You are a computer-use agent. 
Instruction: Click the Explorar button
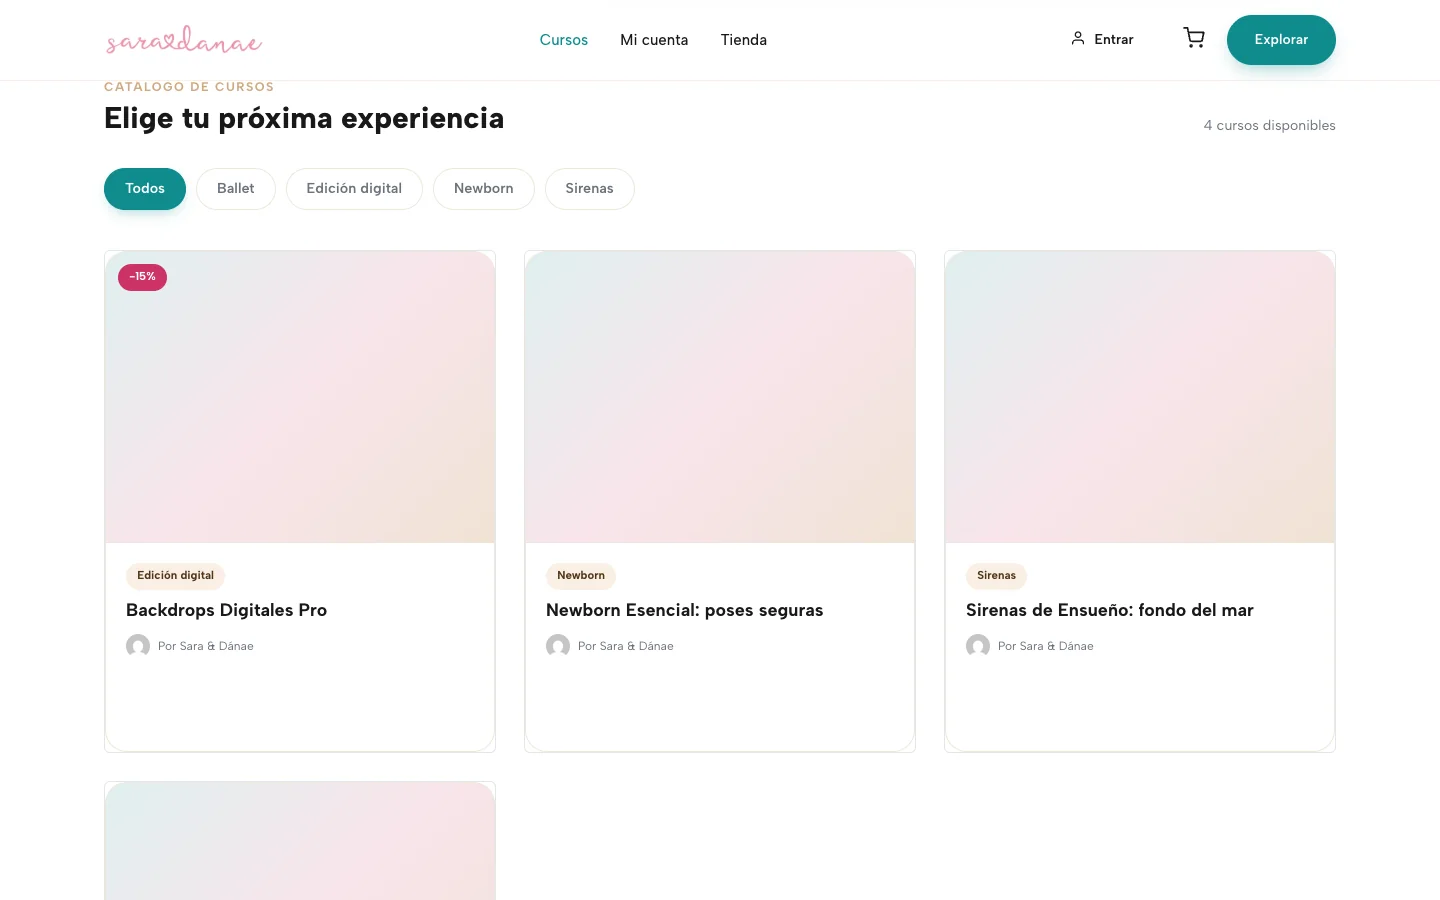1281,40
